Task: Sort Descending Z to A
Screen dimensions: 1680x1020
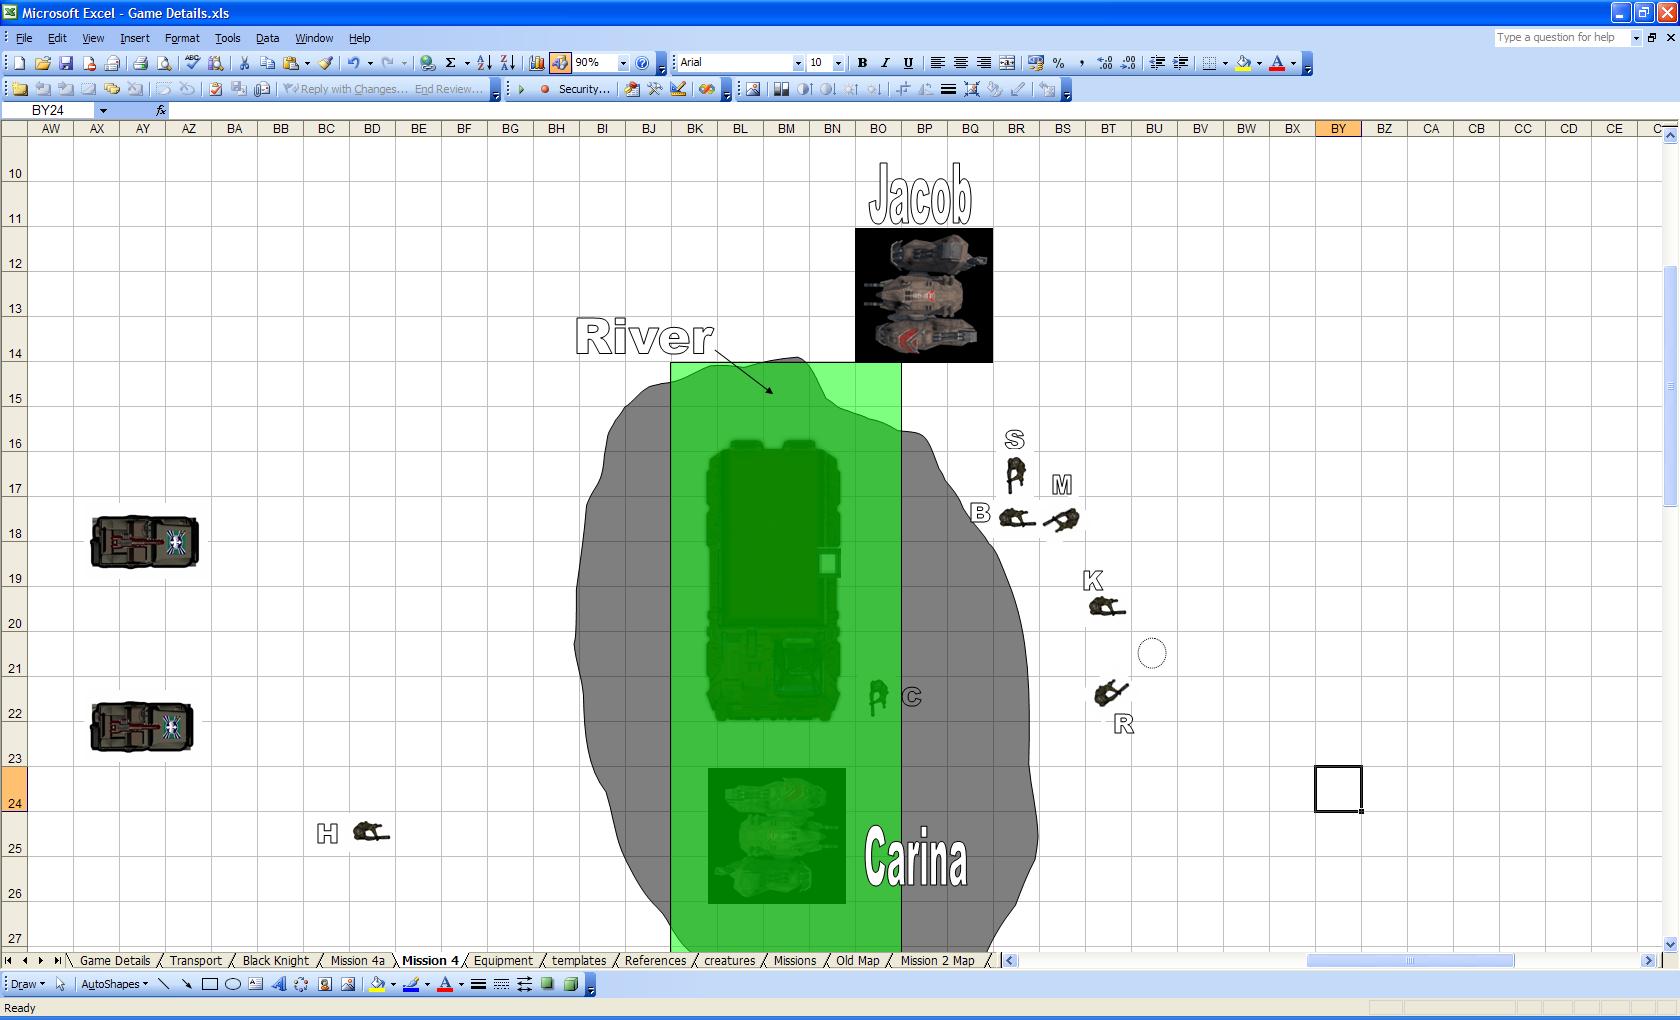Action: point(507,63)
